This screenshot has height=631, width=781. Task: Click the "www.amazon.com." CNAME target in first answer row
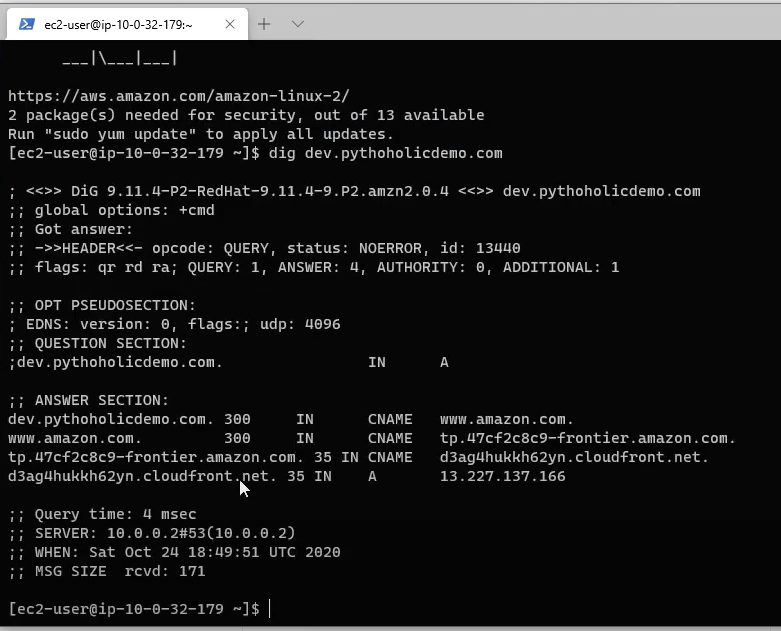507,419
